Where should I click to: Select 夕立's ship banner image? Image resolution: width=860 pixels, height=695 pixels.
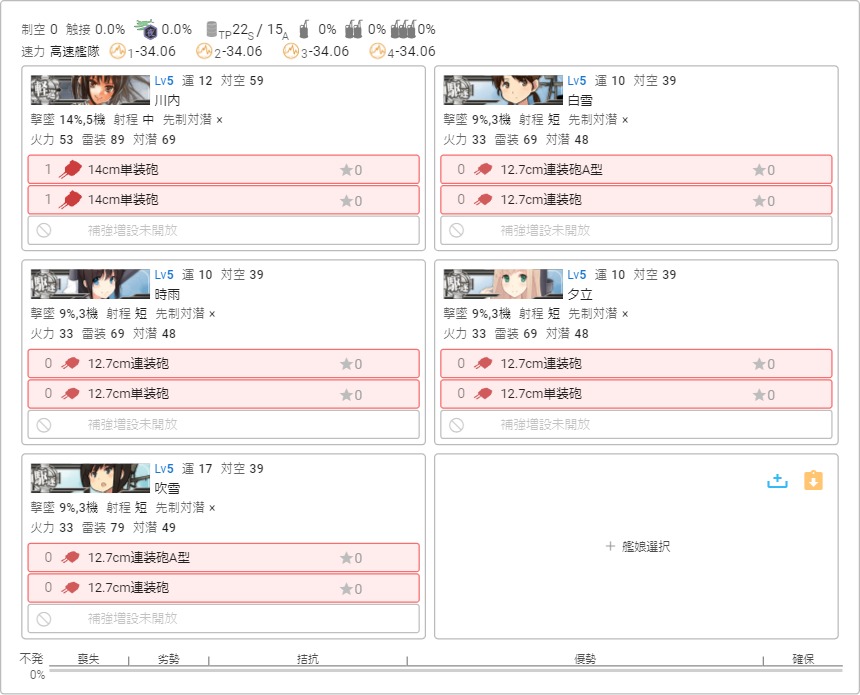(x=503, y=284)
